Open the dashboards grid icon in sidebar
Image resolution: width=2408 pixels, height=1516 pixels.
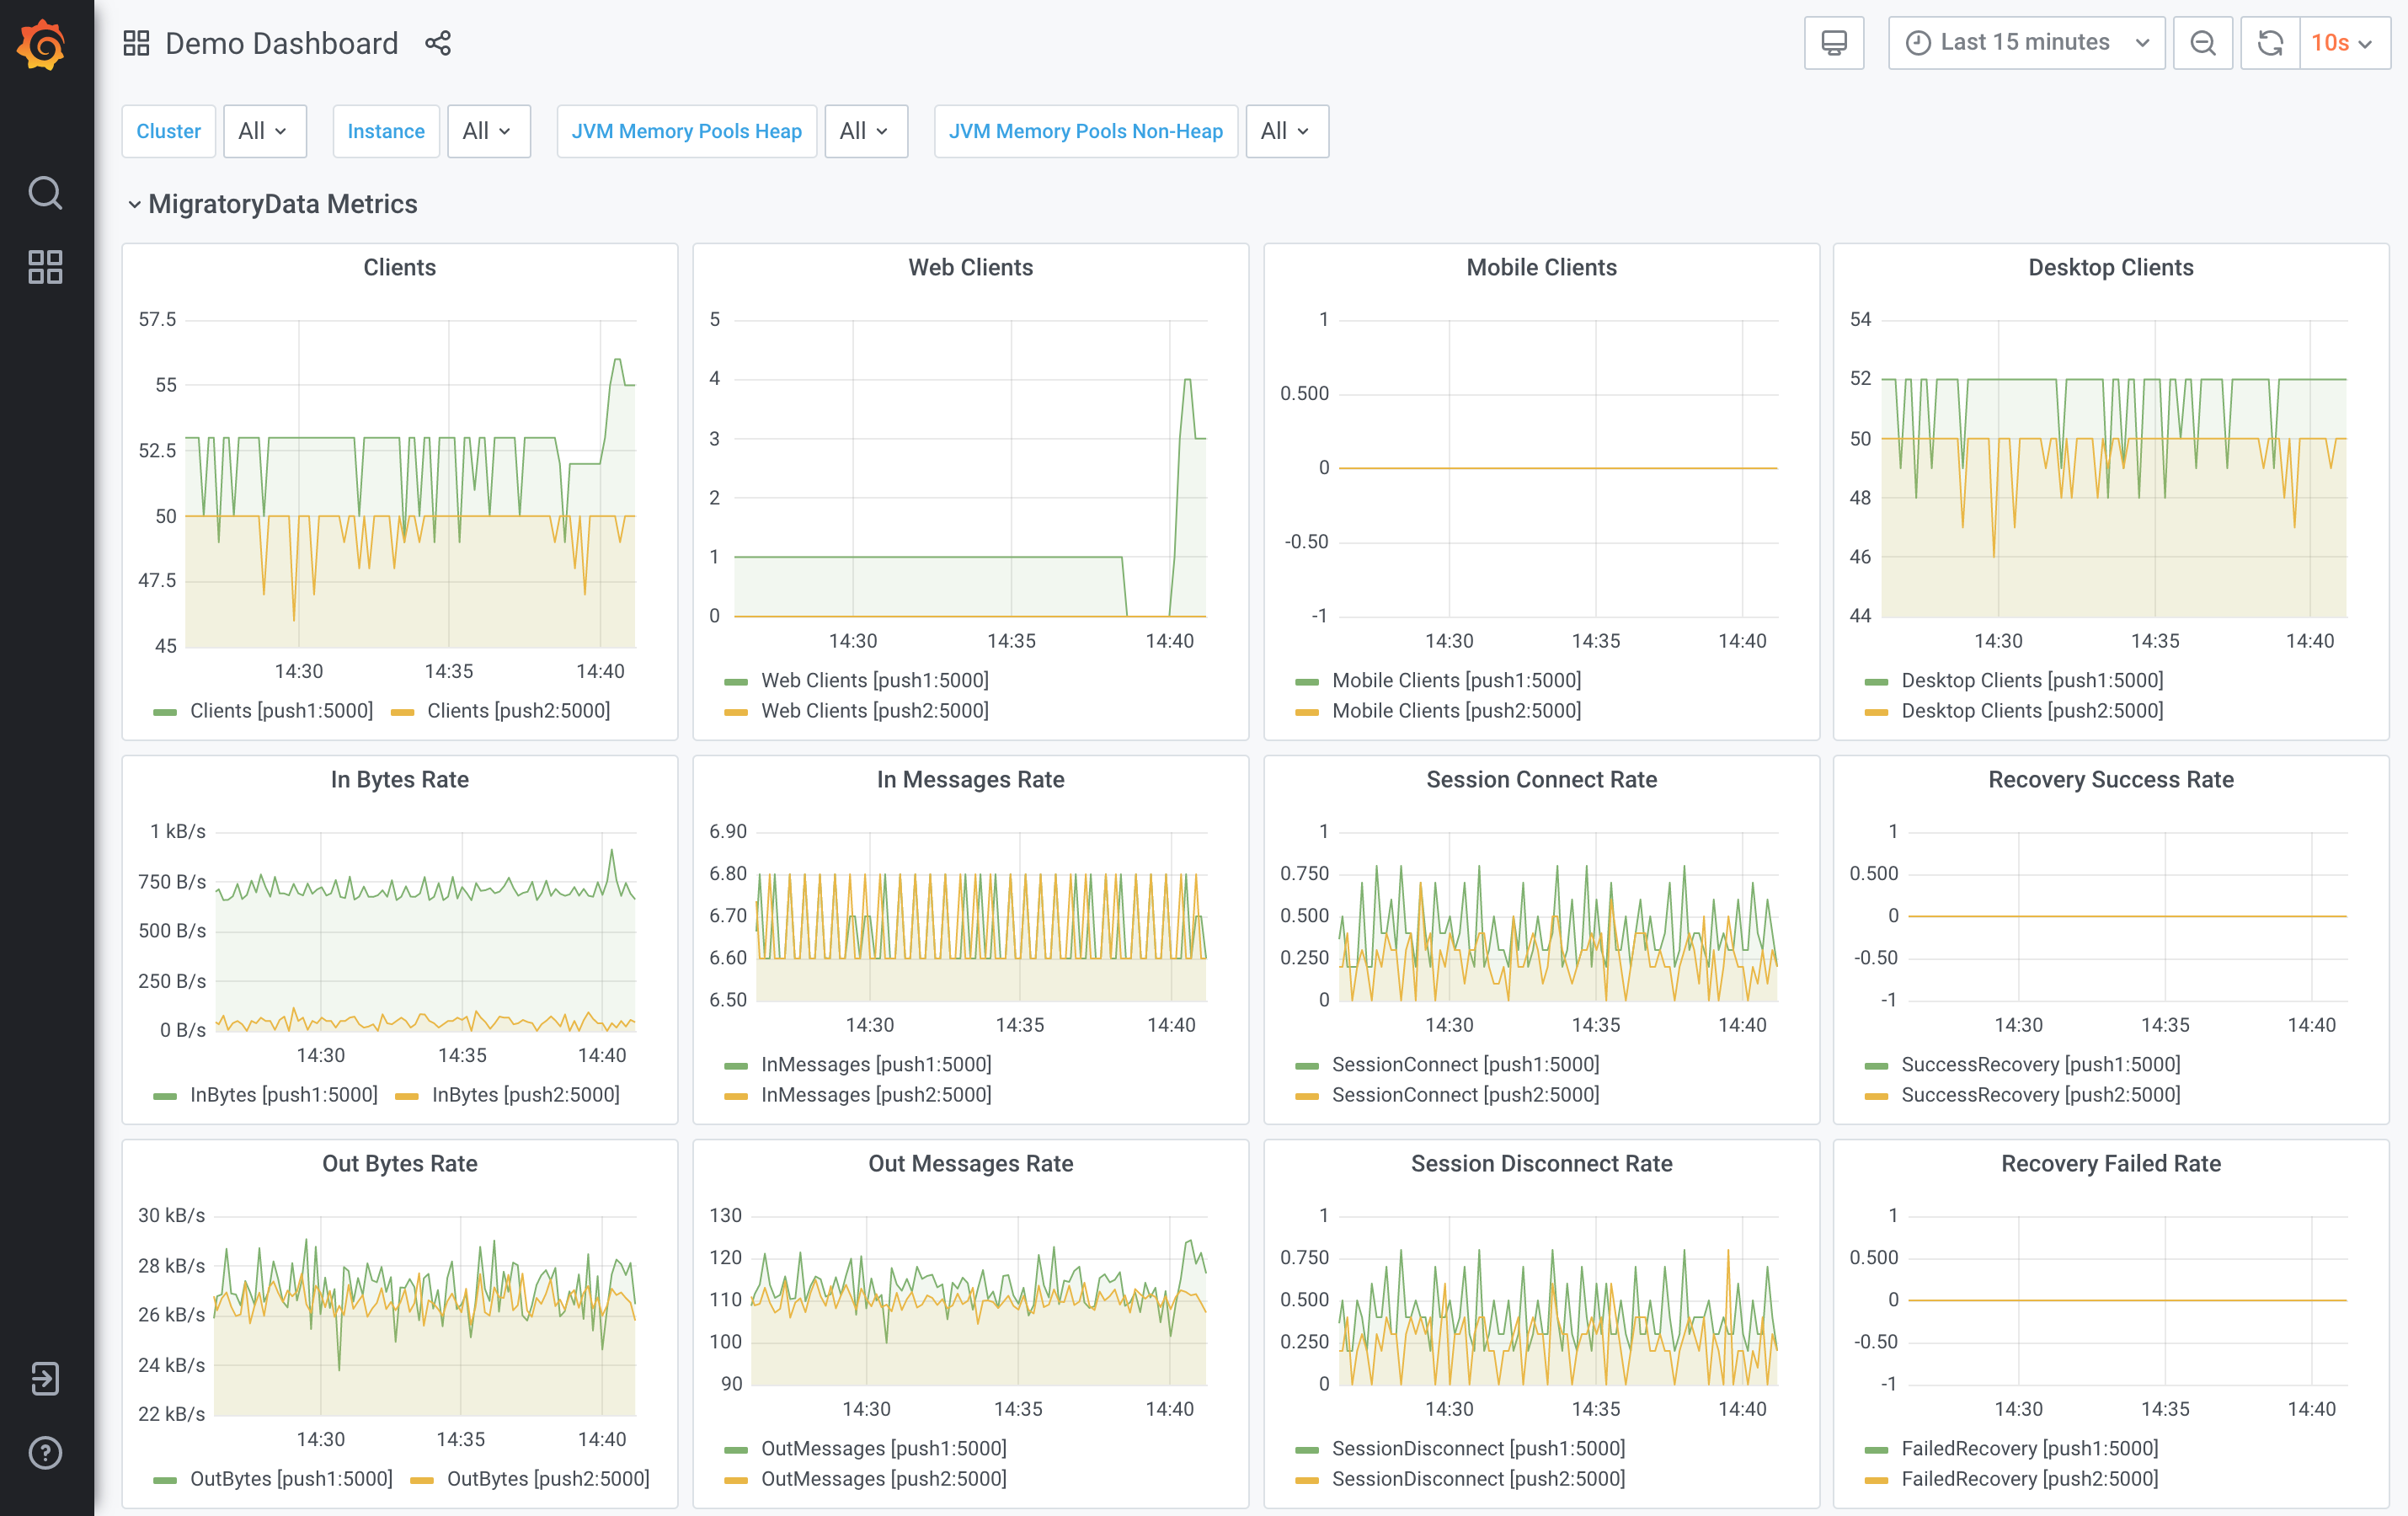click(45, 267)
